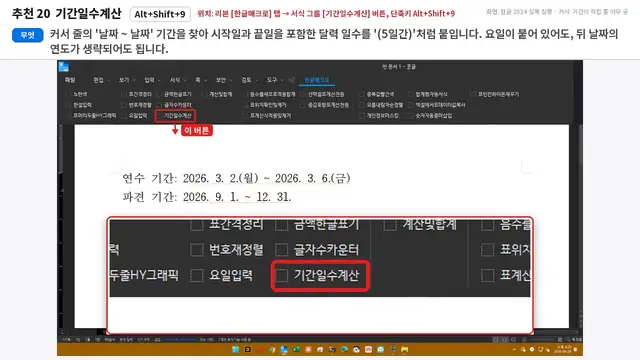Open the taskbar clock and date
Screen dimensions: 640x360
click(563, 349)
